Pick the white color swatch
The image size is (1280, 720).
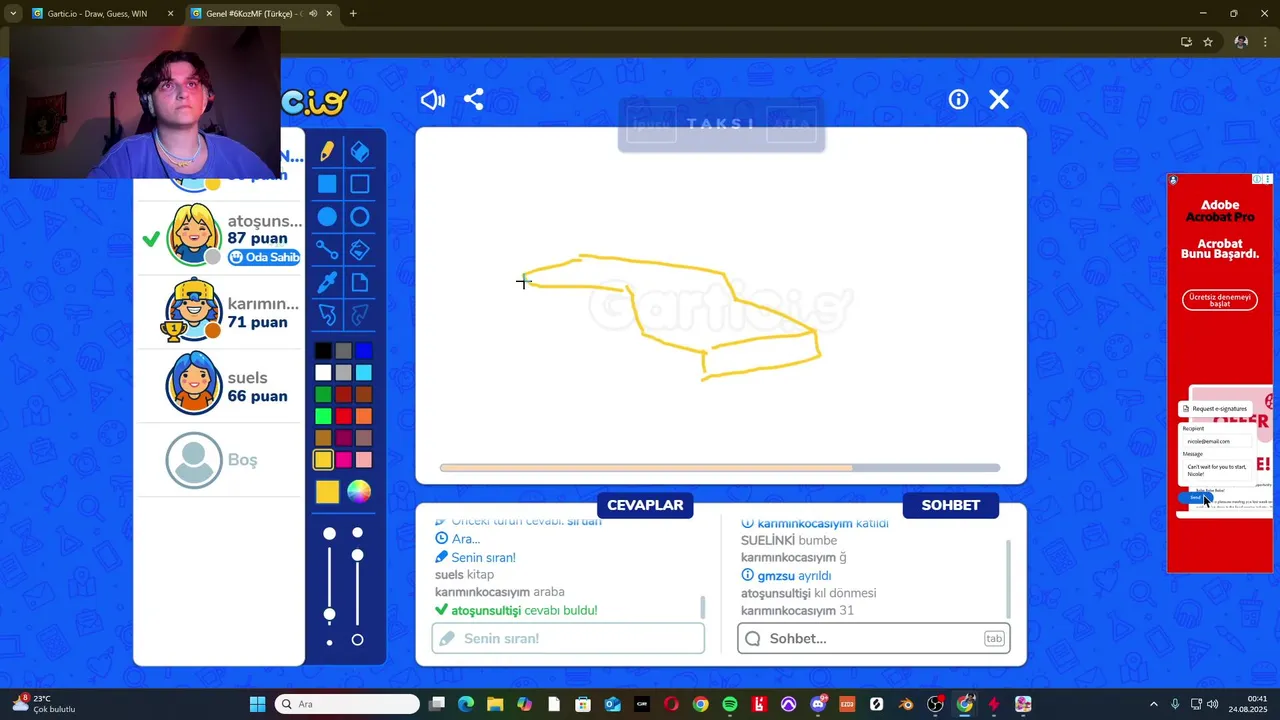[x=323, y=373]
